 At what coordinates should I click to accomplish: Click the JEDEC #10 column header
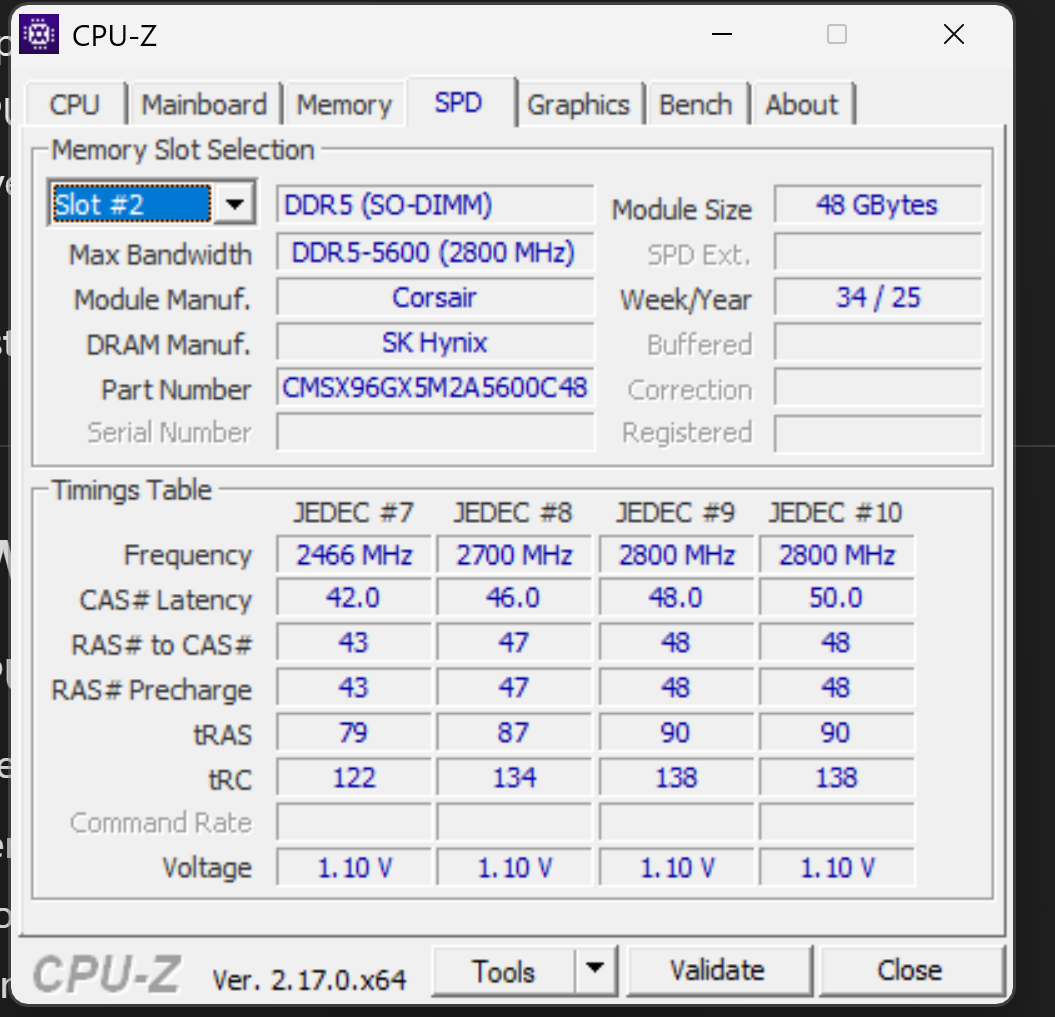coord(836,513)
